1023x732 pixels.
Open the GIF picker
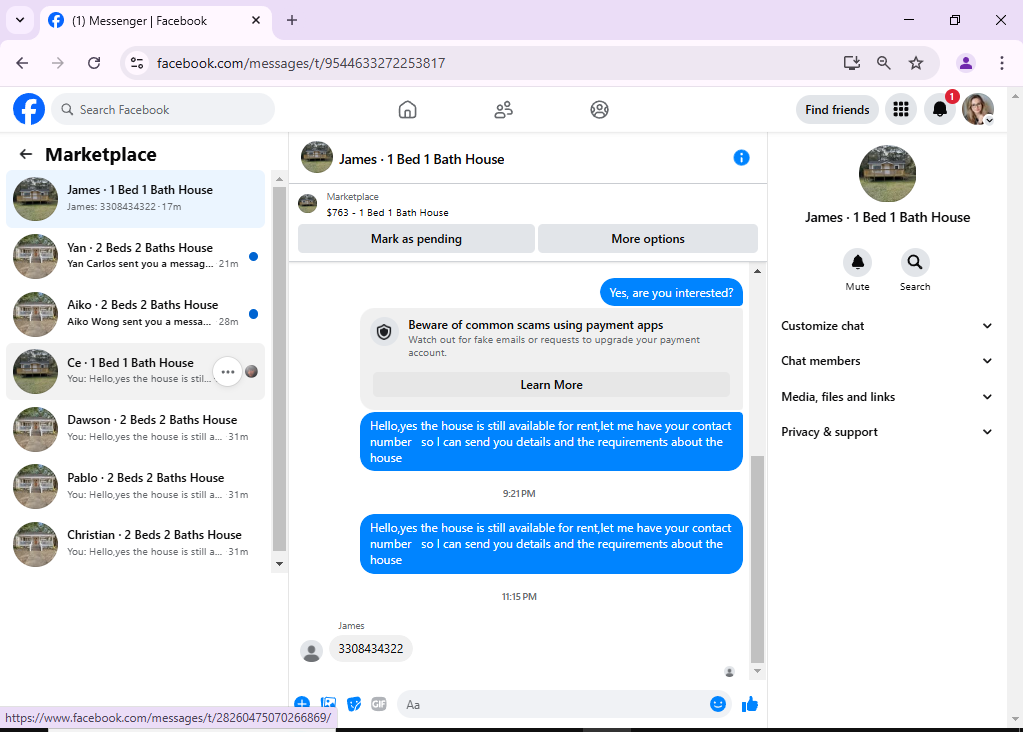pyautogui.click(x=379, y=704)
